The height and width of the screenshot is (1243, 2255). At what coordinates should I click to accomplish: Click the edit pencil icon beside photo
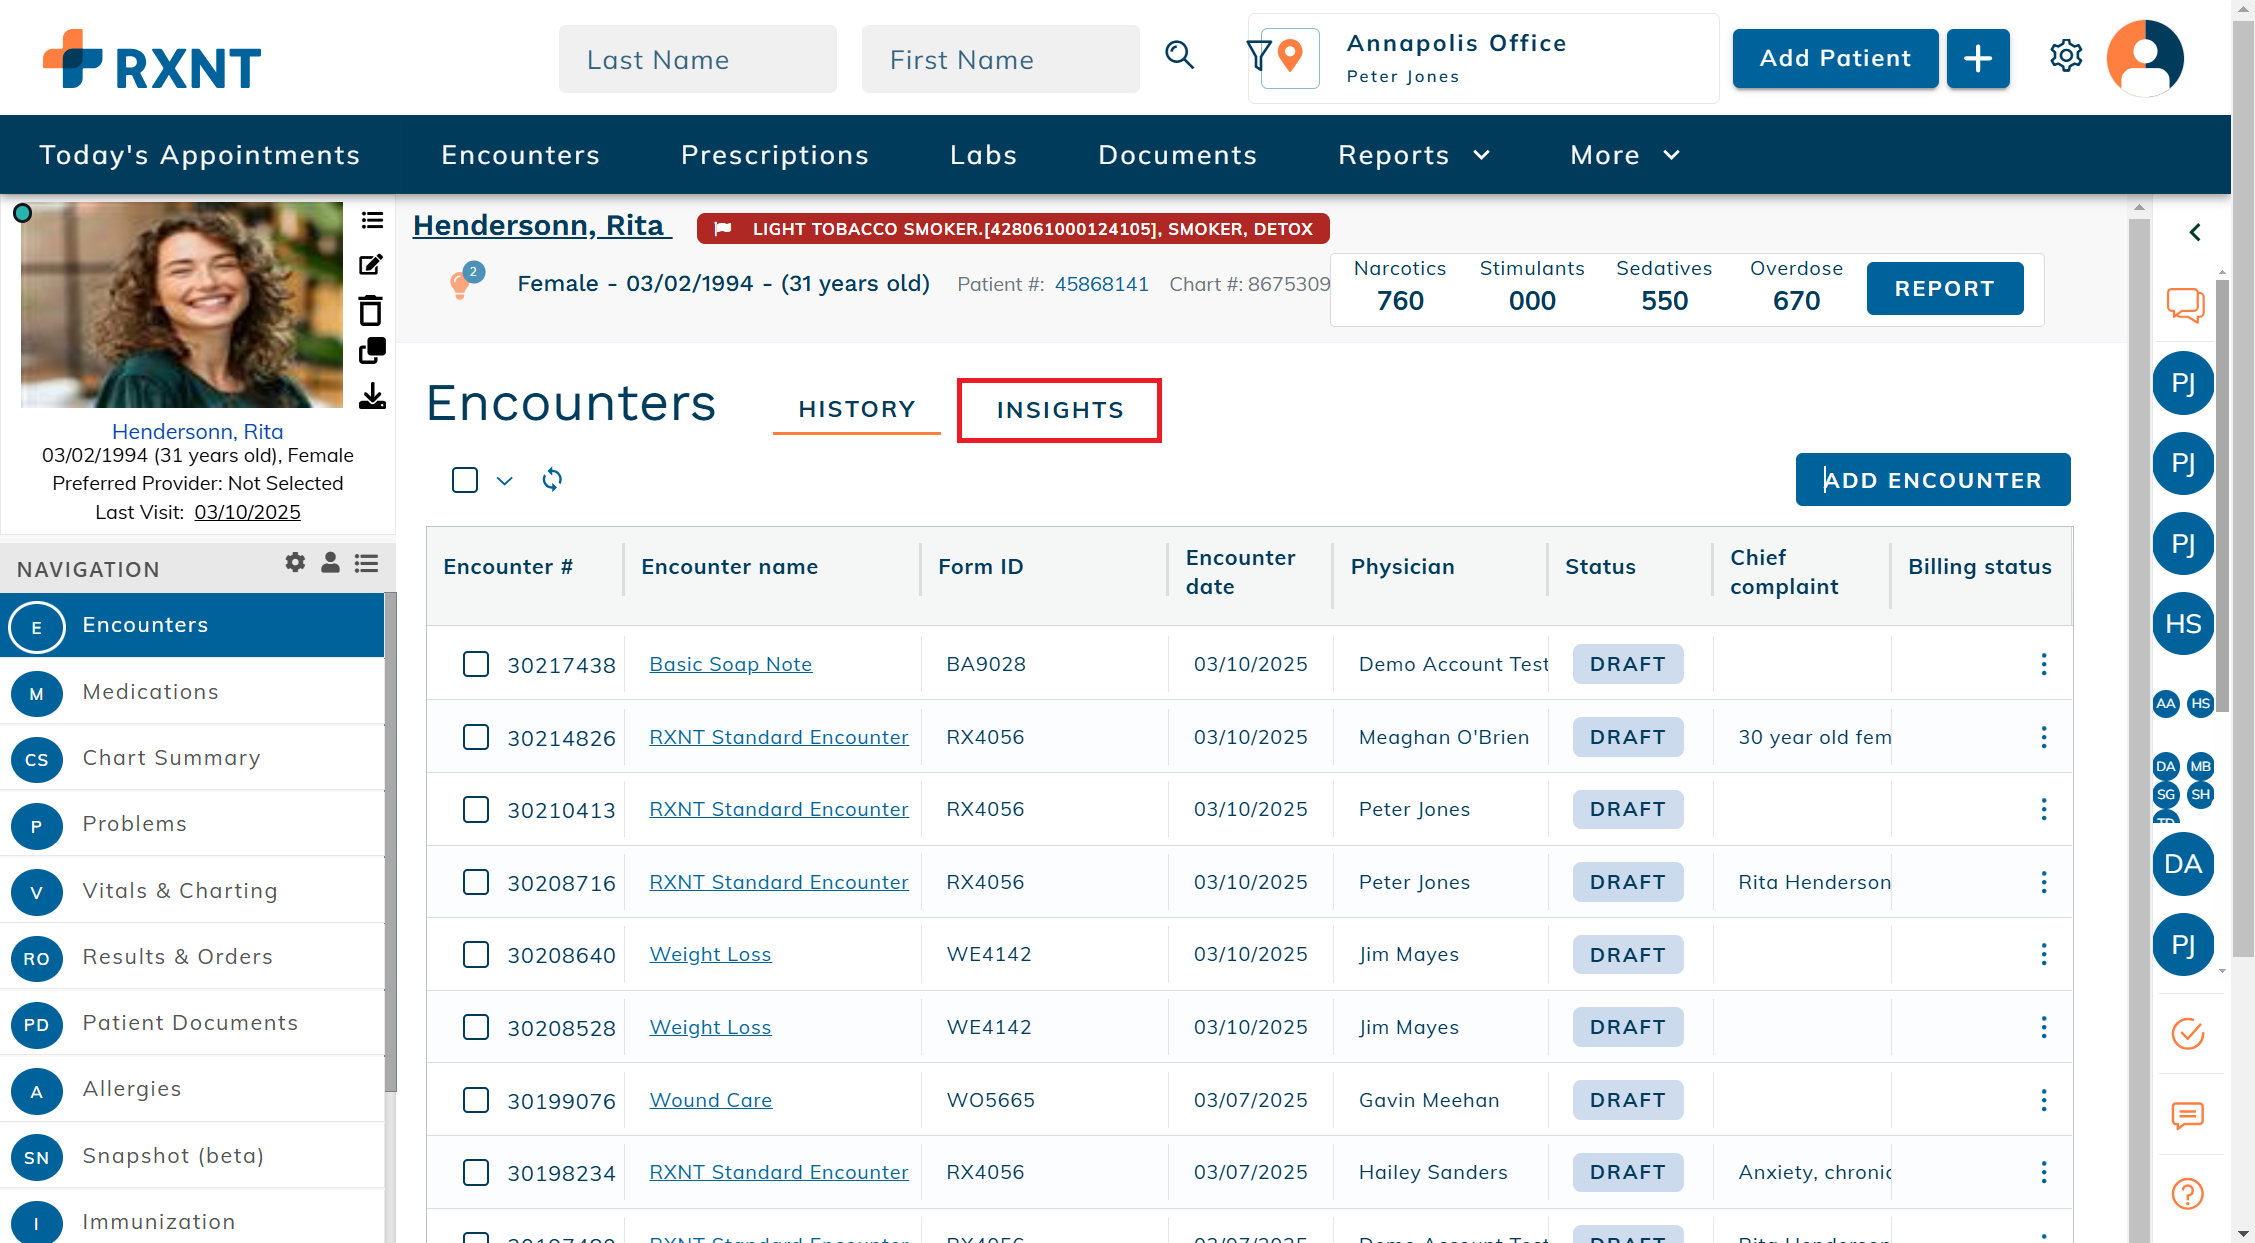[x=371, y=265]
